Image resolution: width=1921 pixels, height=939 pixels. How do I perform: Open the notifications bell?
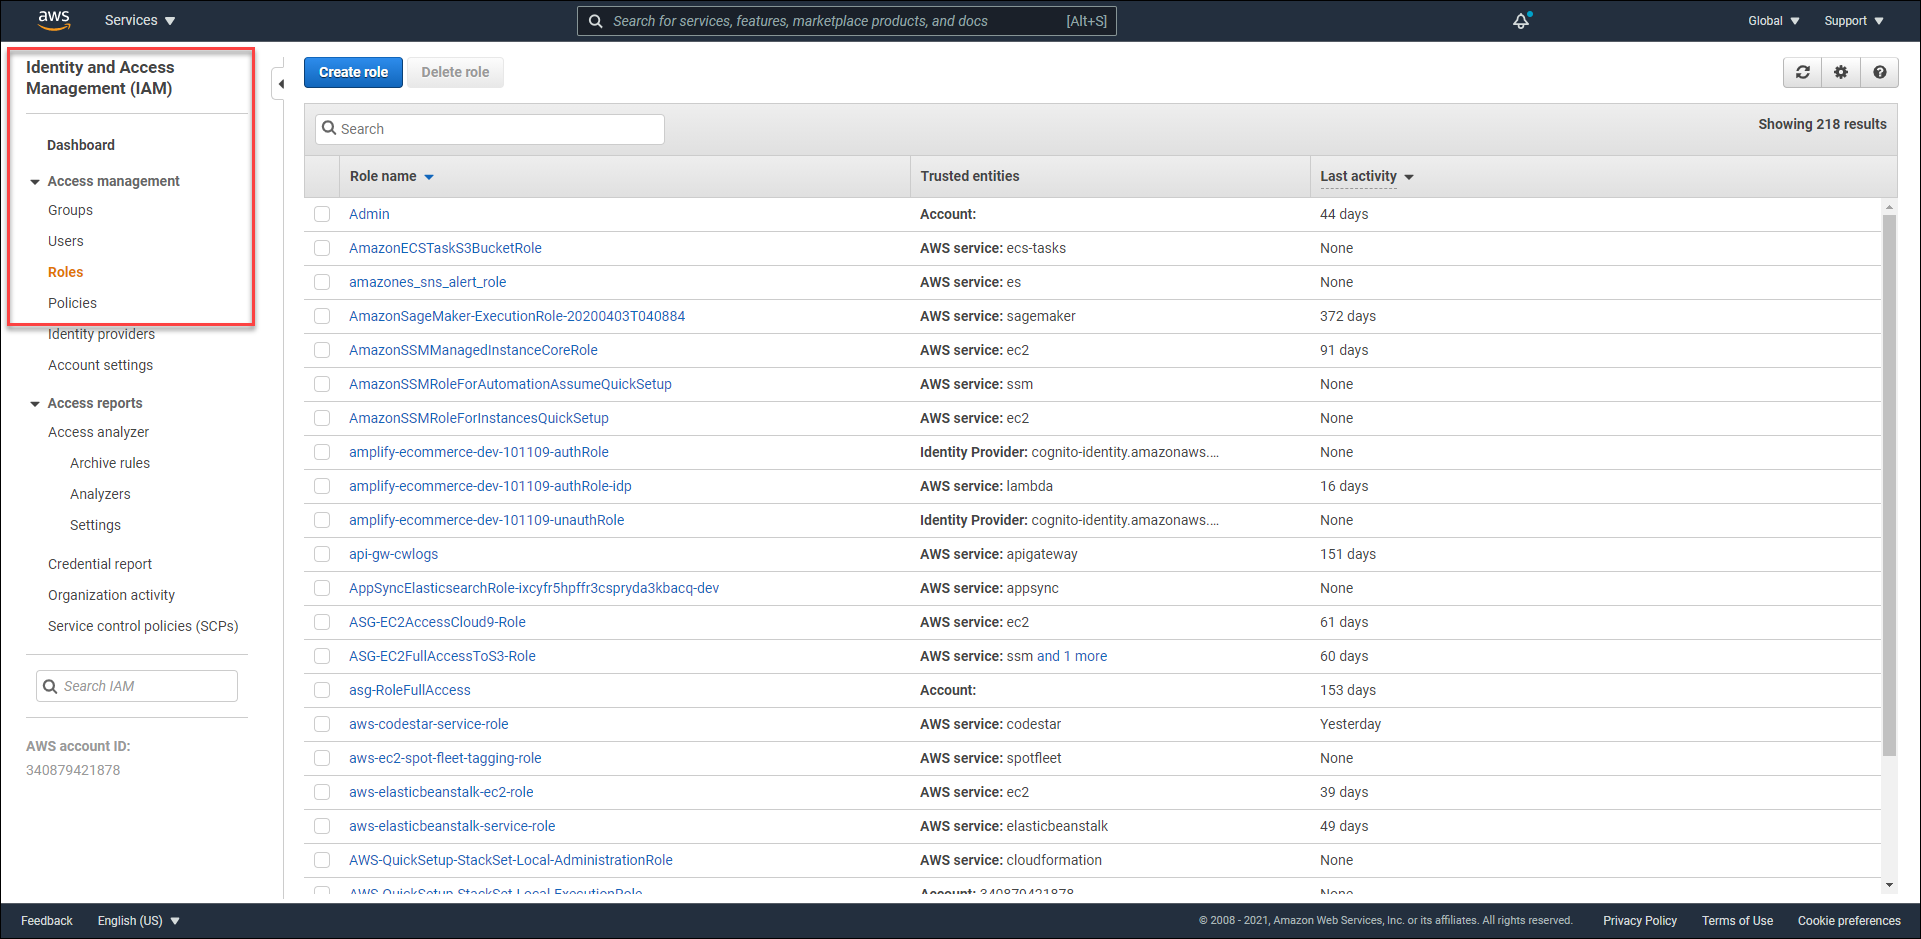[x=1521, y=20]
